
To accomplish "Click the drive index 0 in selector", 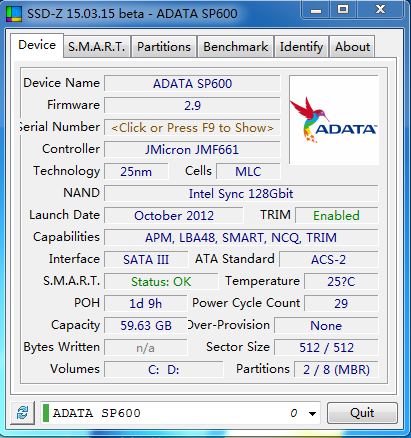I will tap(293, 413).
